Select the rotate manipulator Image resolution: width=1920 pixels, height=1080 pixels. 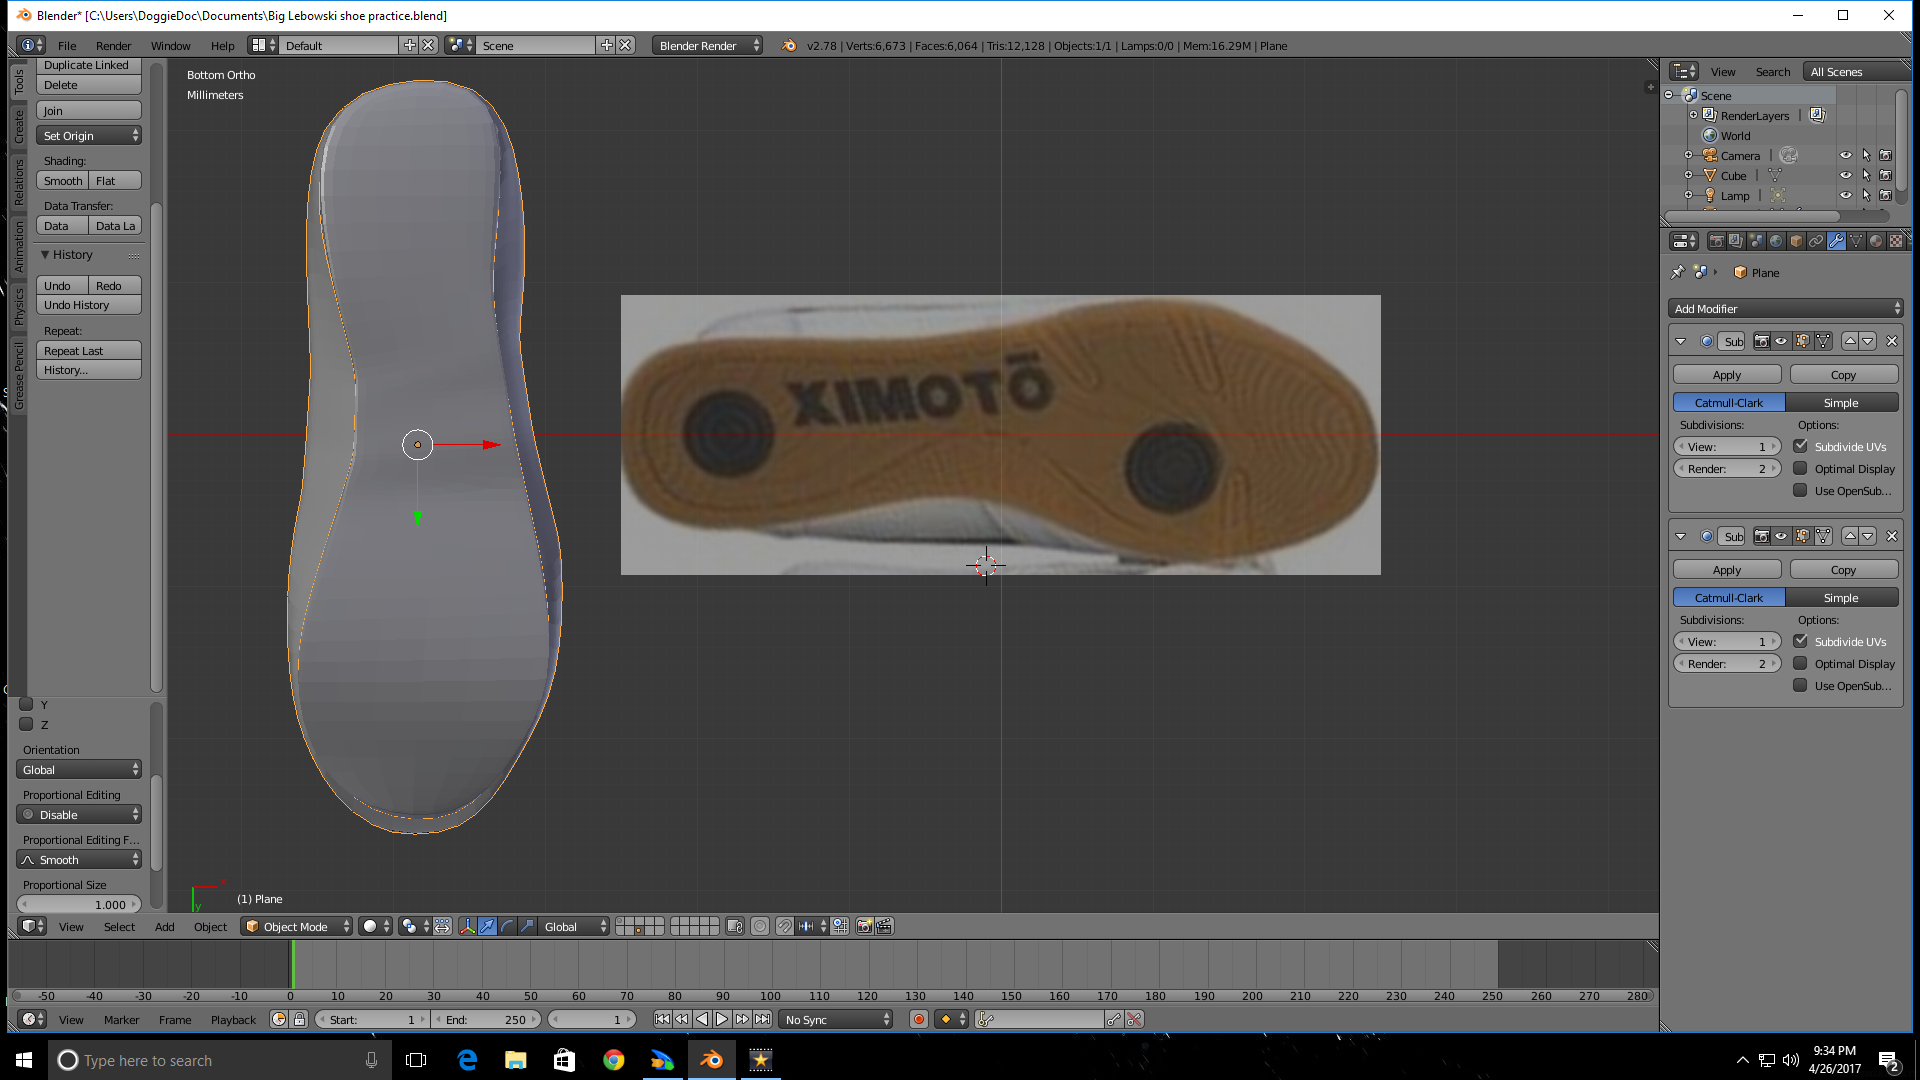click(x=507, y=926)
